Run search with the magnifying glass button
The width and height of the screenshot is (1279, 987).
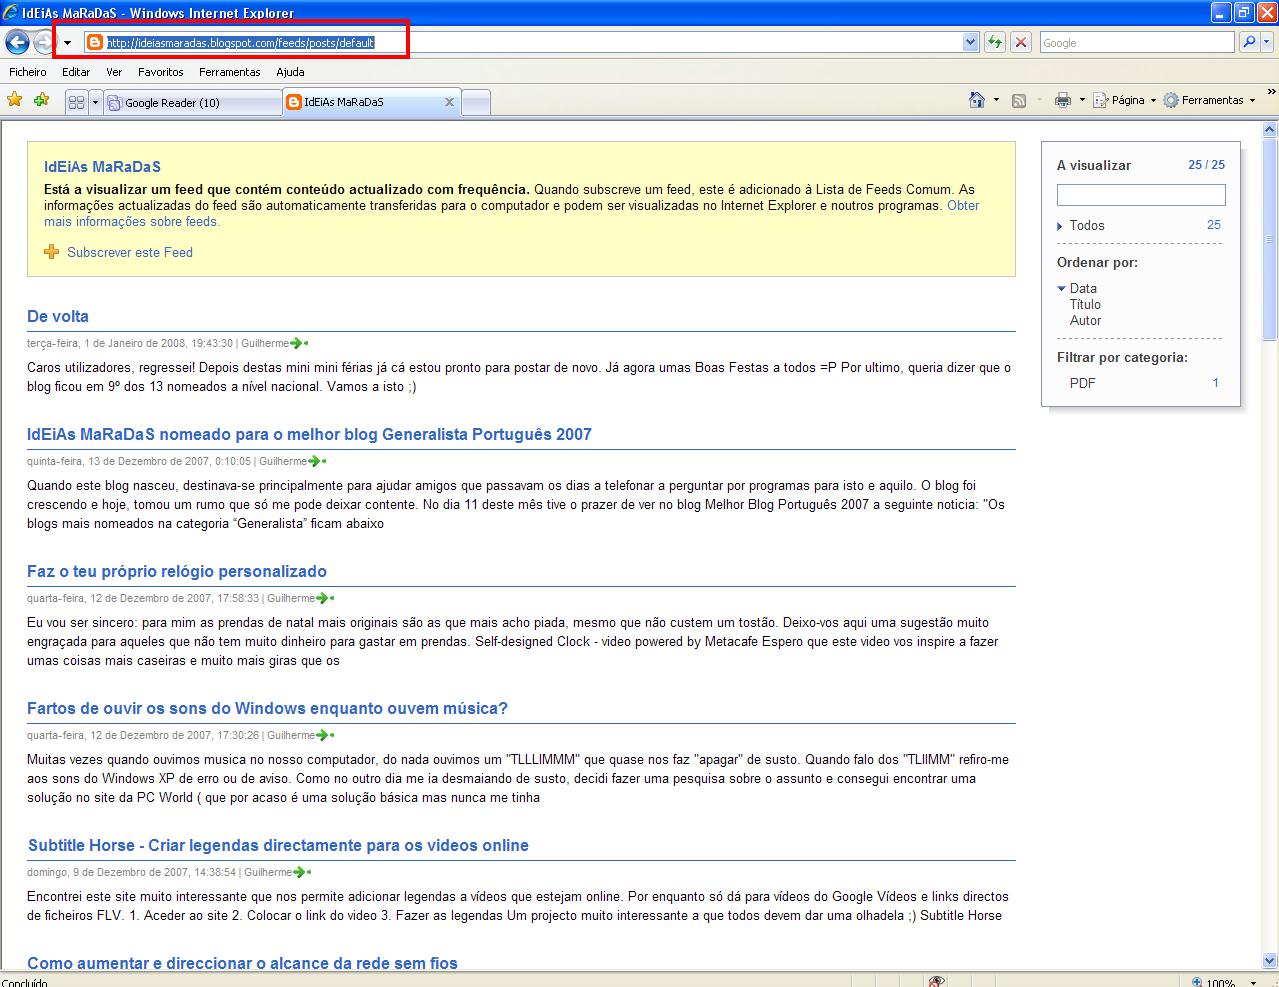click(1248, 42)
